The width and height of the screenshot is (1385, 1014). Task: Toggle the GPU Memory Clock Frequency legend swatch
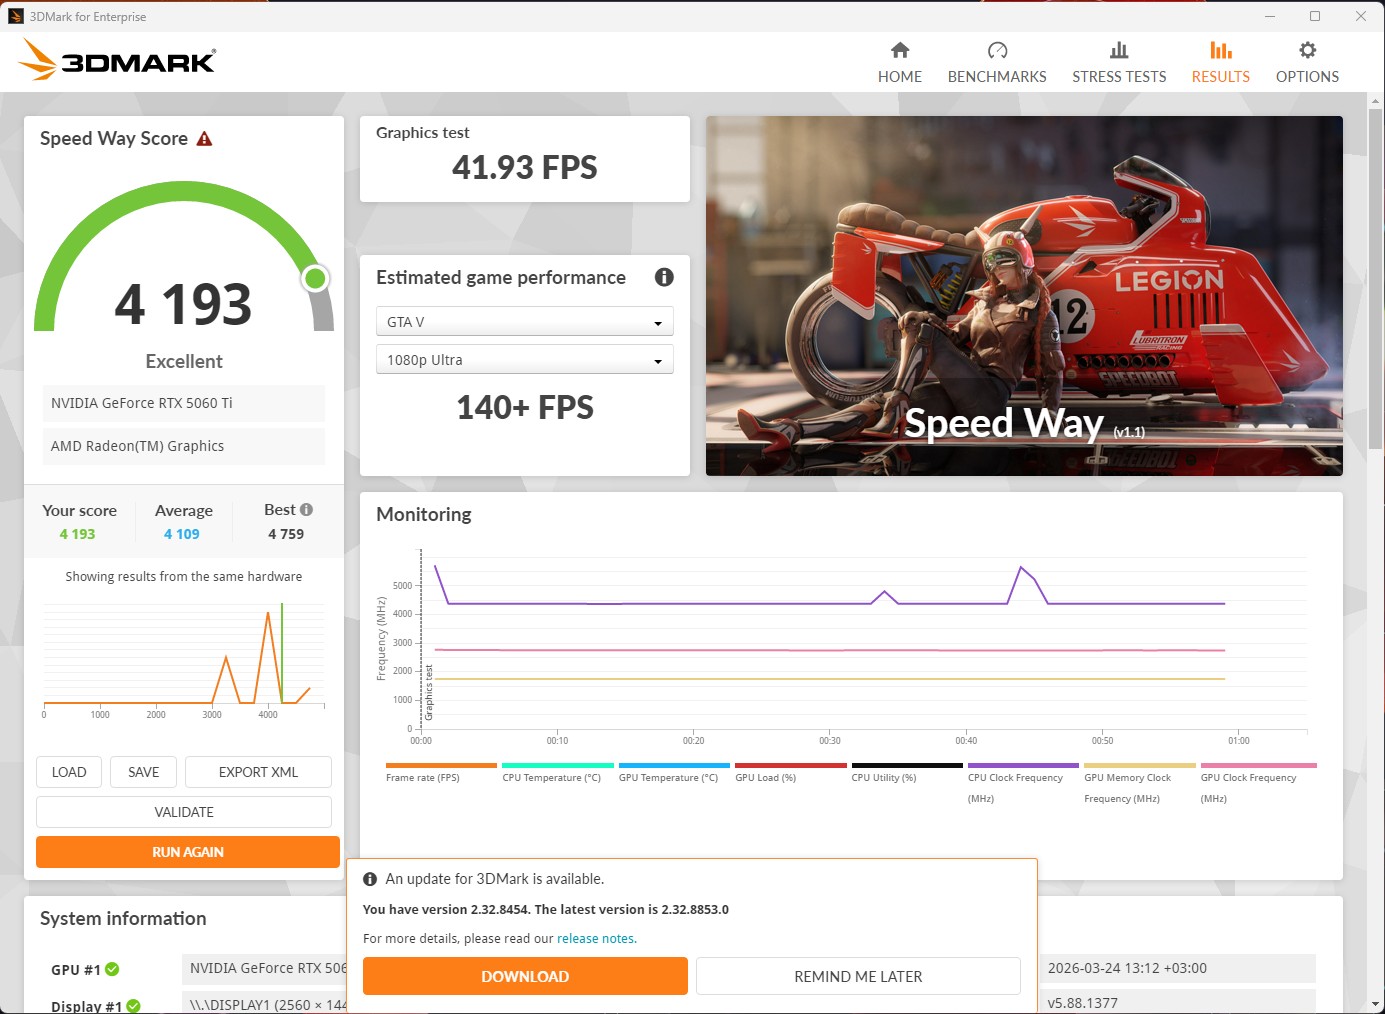coord(1140,766)
